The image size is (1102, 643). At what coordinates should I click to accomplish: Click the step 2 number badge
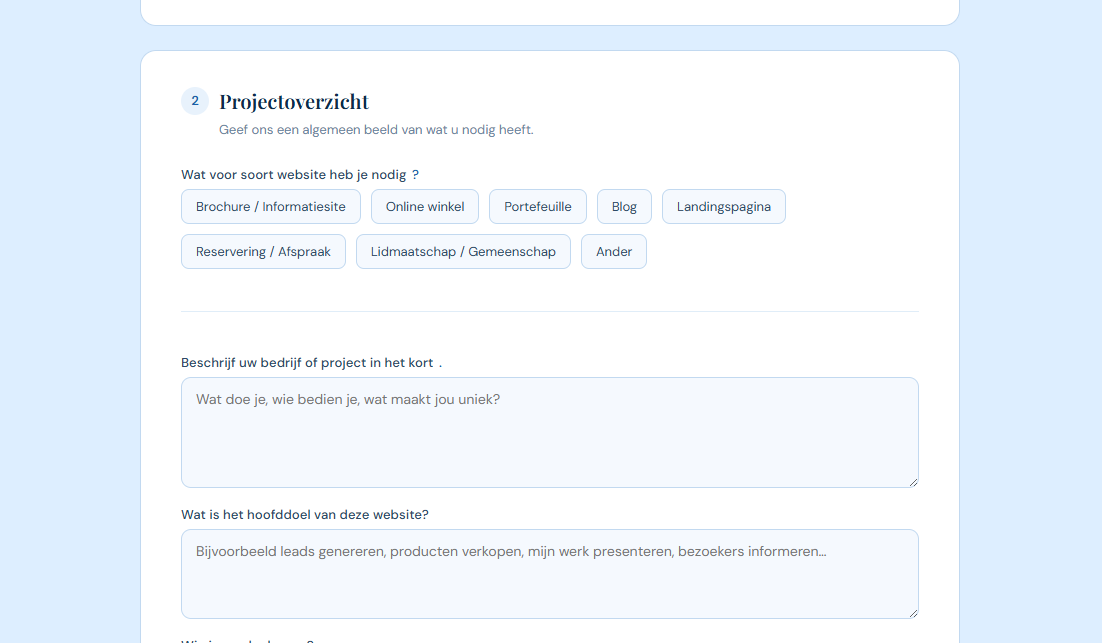194,101
